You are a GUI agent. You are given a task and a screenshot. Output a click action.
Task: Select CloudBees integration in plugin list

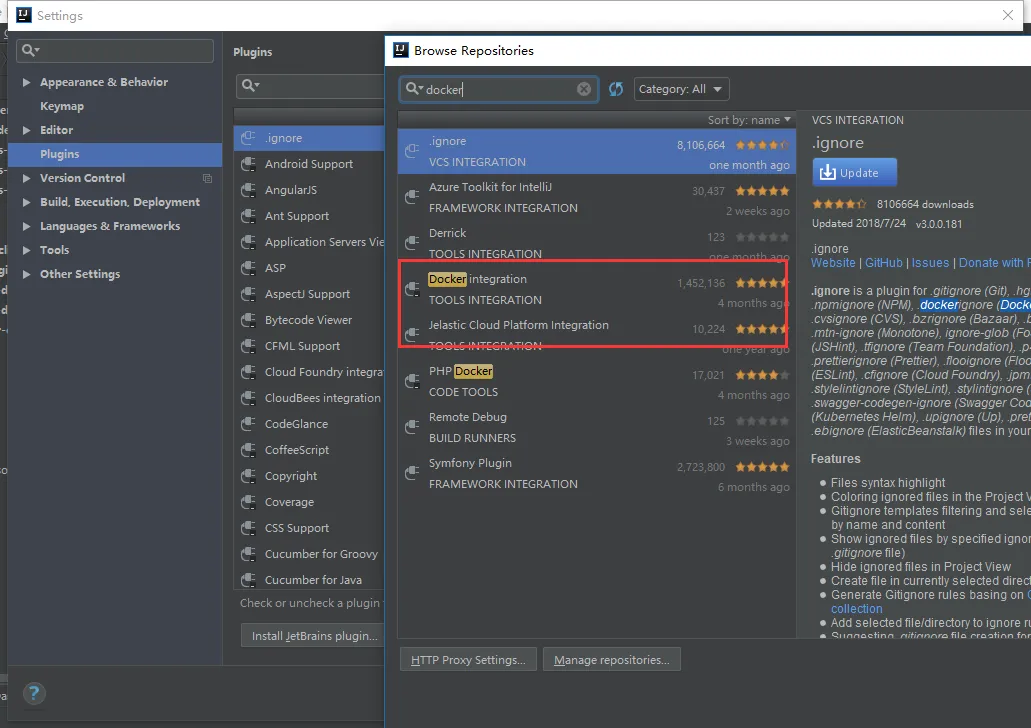point(309,398)
